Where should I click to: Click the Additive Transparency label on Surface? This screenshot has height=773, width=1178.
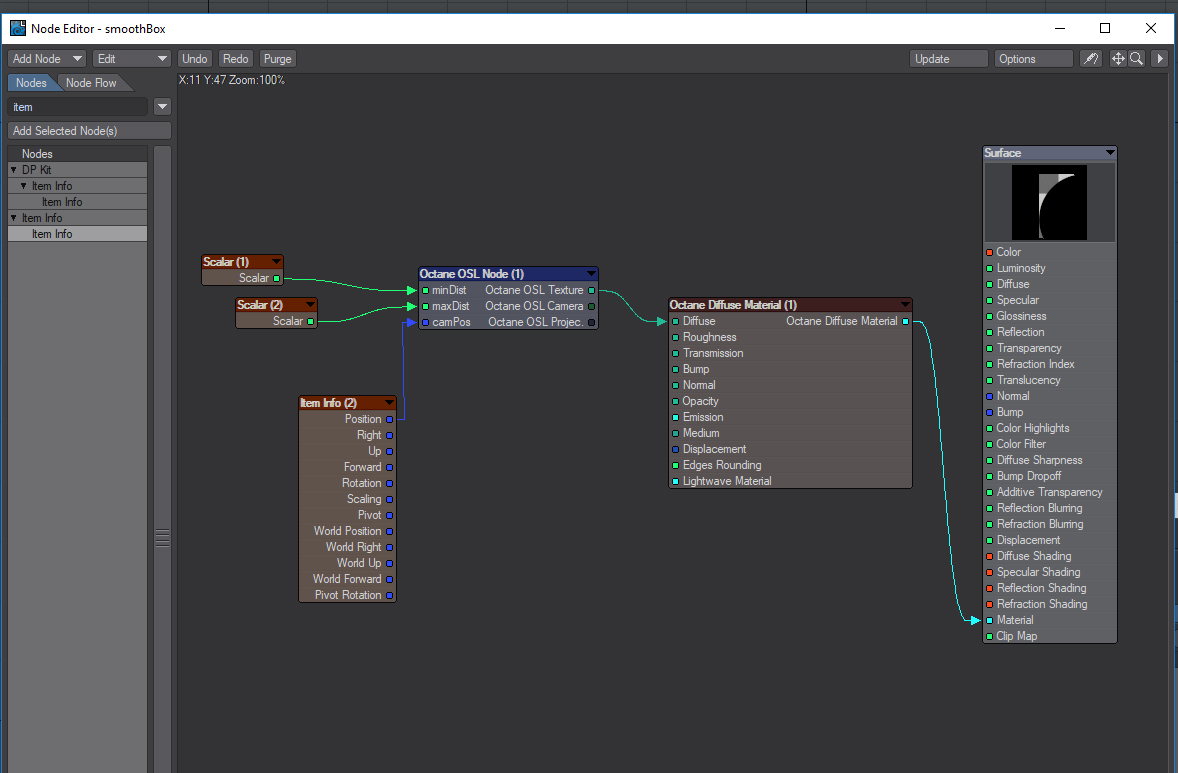pos(1050,492)
